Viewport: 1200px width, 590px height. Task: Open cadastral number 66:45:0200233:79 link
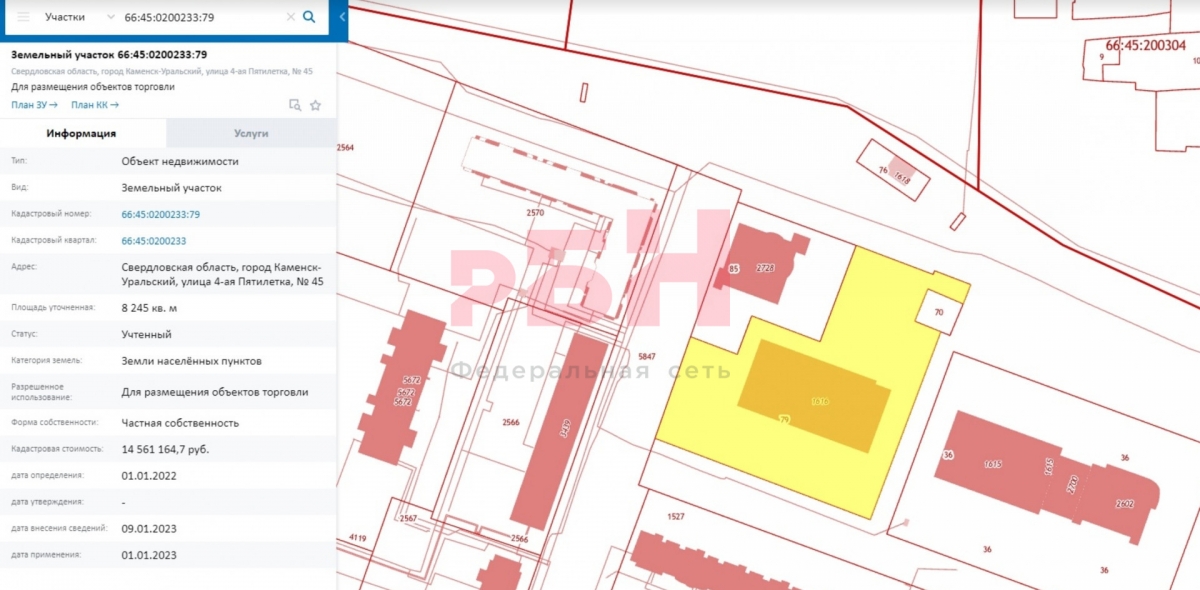pos(160,214)
